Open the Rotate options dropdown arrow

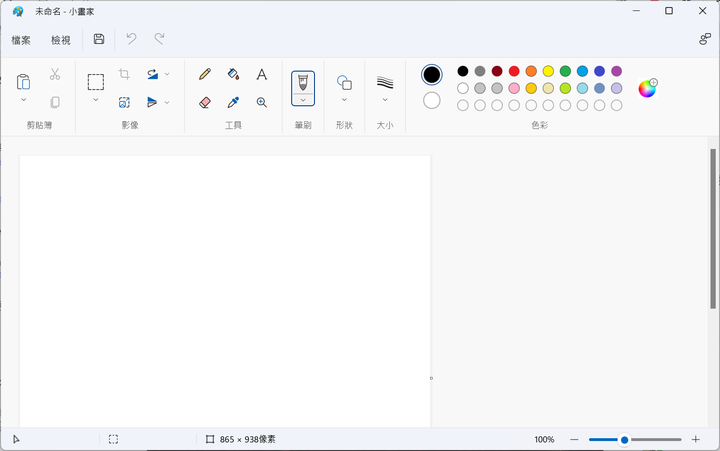click(x=167, y=74)
